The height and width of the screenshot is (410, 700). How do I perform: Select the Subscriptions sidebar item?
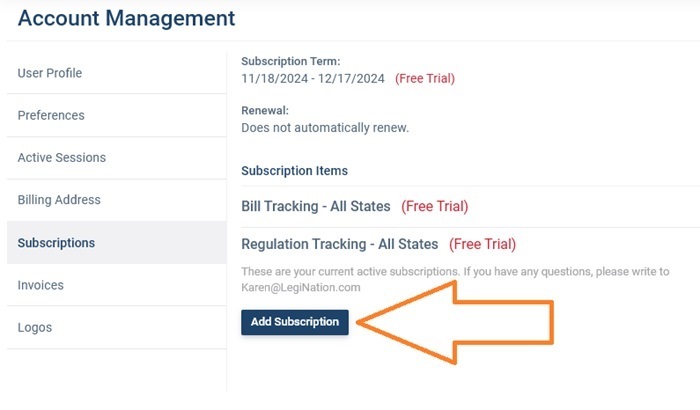[57, 243]
